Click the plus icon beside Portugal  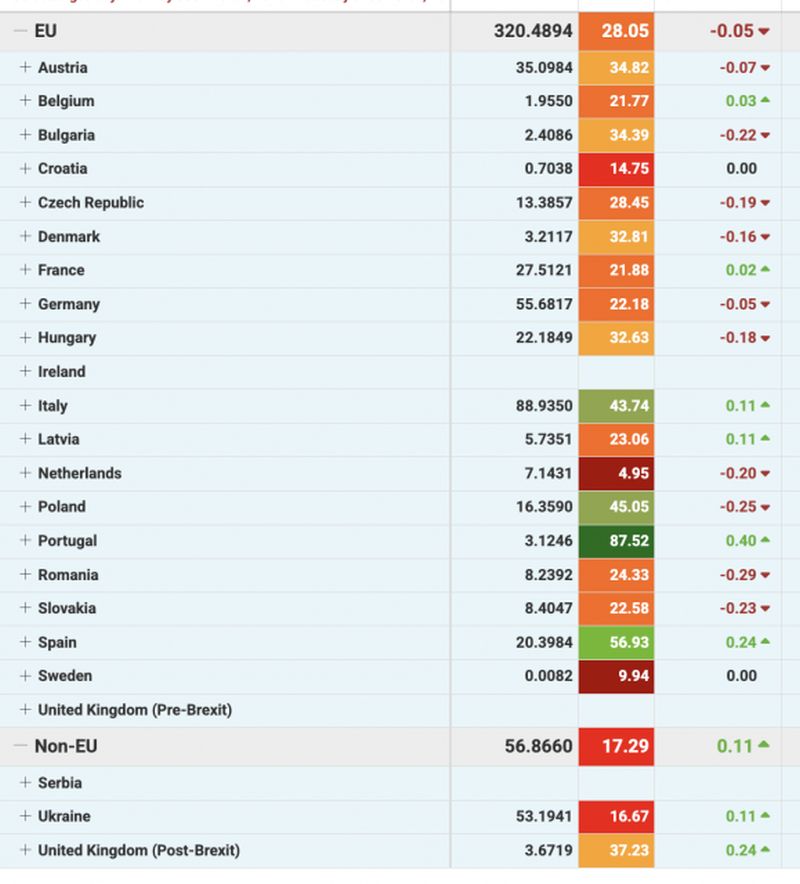pyautogui.click(x=26, y=541)
